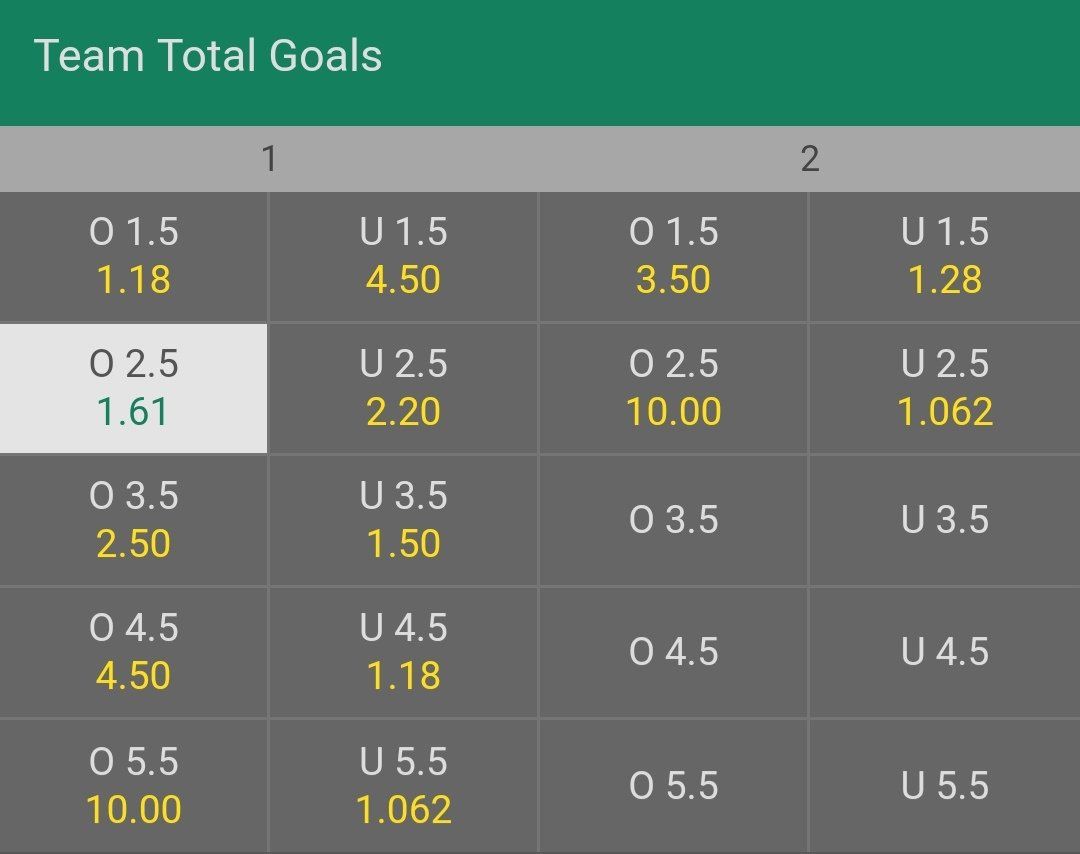Screen dimensions: 1080x854
Task: Select team 1 Over 1.5 at 1.18
Action: tap(134, 257)
